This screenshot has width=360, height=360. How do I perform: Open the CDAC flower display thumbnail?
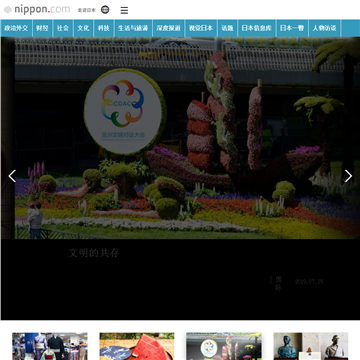pos(224,346)
